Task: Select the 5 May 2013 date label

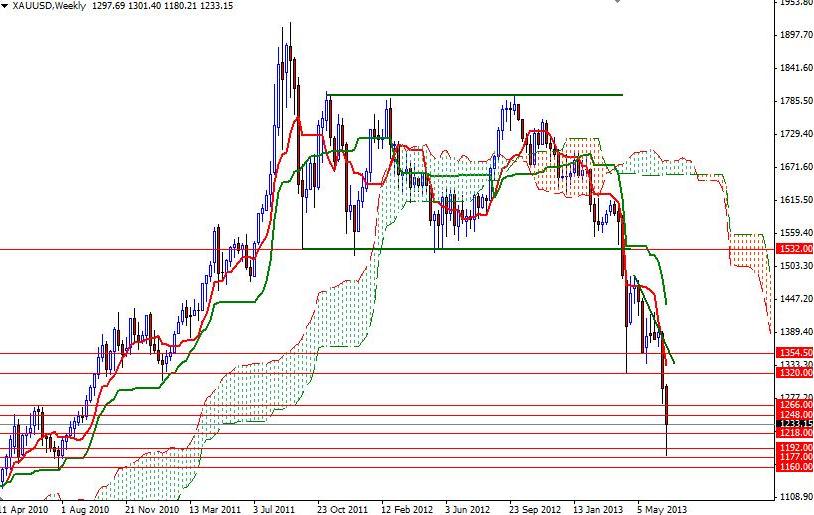Action: (661, 509)
